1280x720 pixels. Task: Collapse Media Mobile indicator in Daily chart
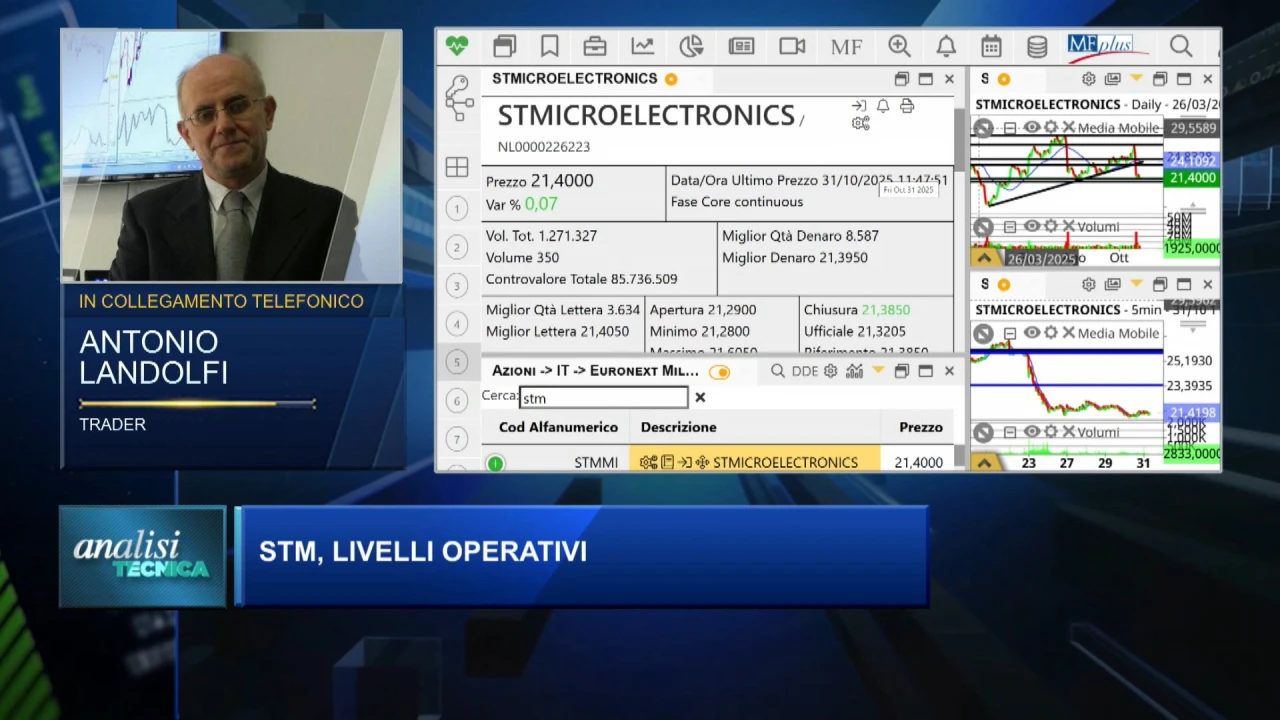1010,128
